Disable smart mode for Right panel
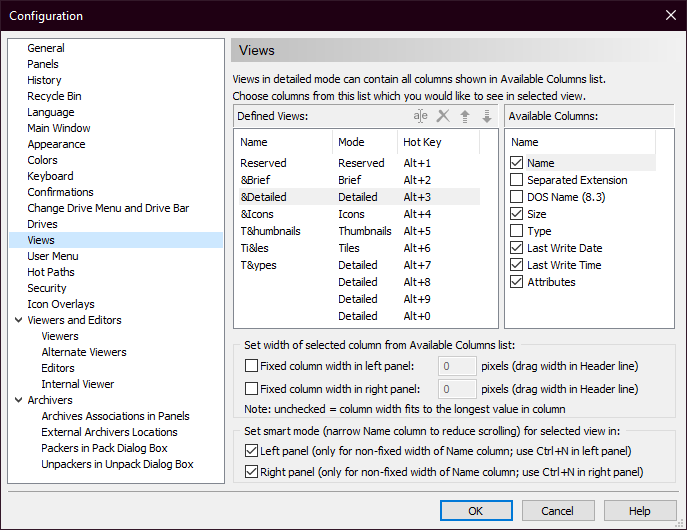 252,472
